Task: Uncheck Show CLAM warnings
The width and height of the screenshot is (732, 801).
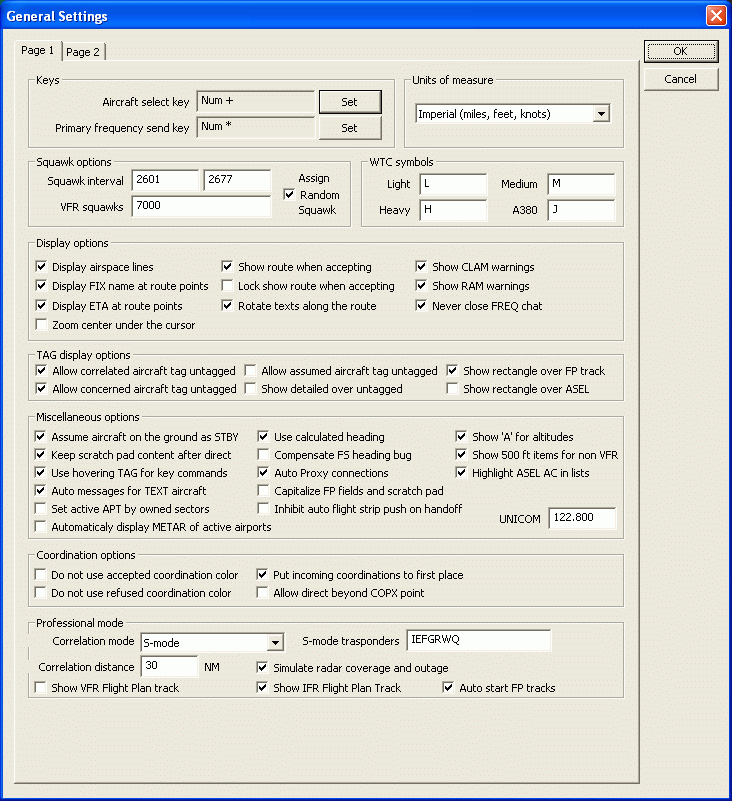Action: (x=421, y=267)
